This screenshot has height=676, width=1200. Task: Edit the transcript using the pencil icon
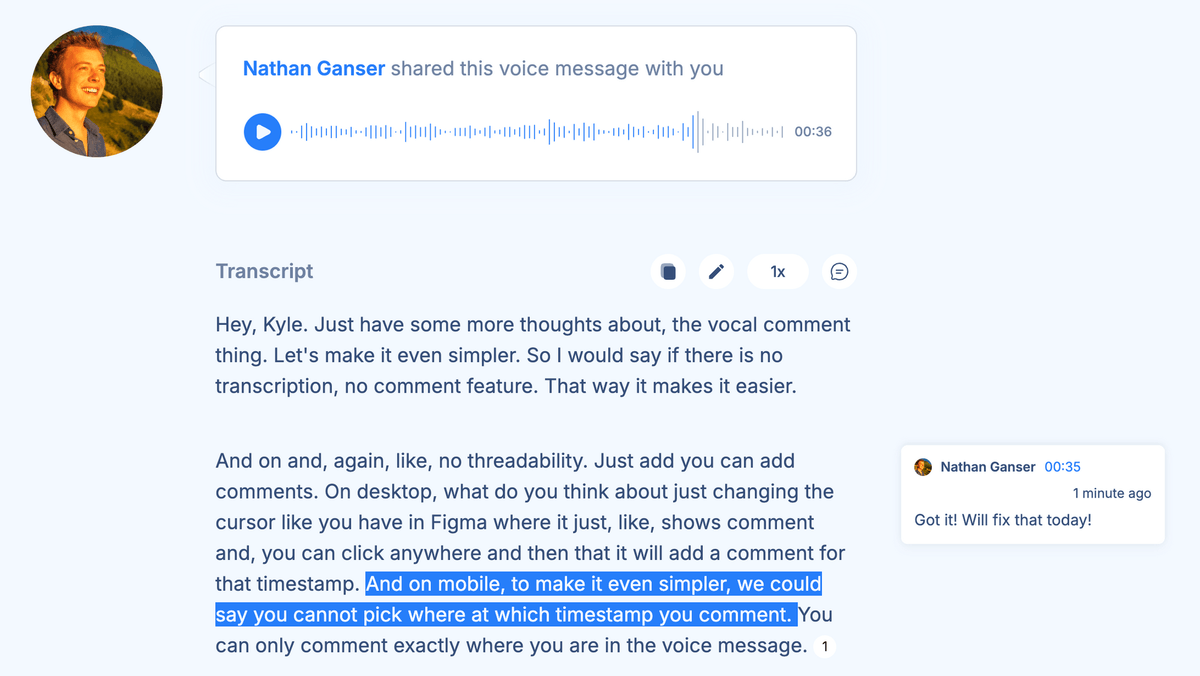[716, 272]
